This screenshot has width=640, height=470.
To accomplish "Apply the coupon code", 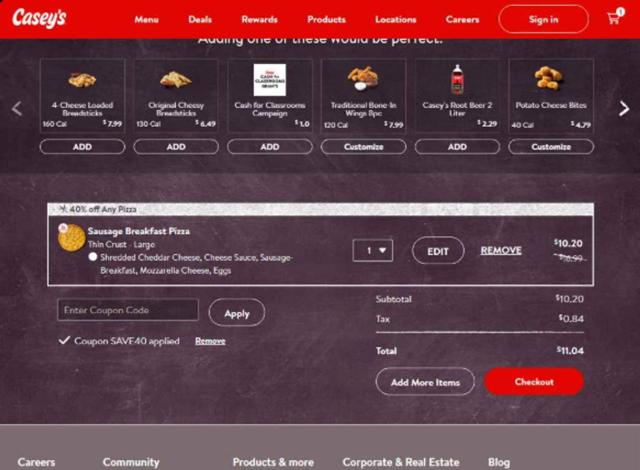I will tap(237, 313).
